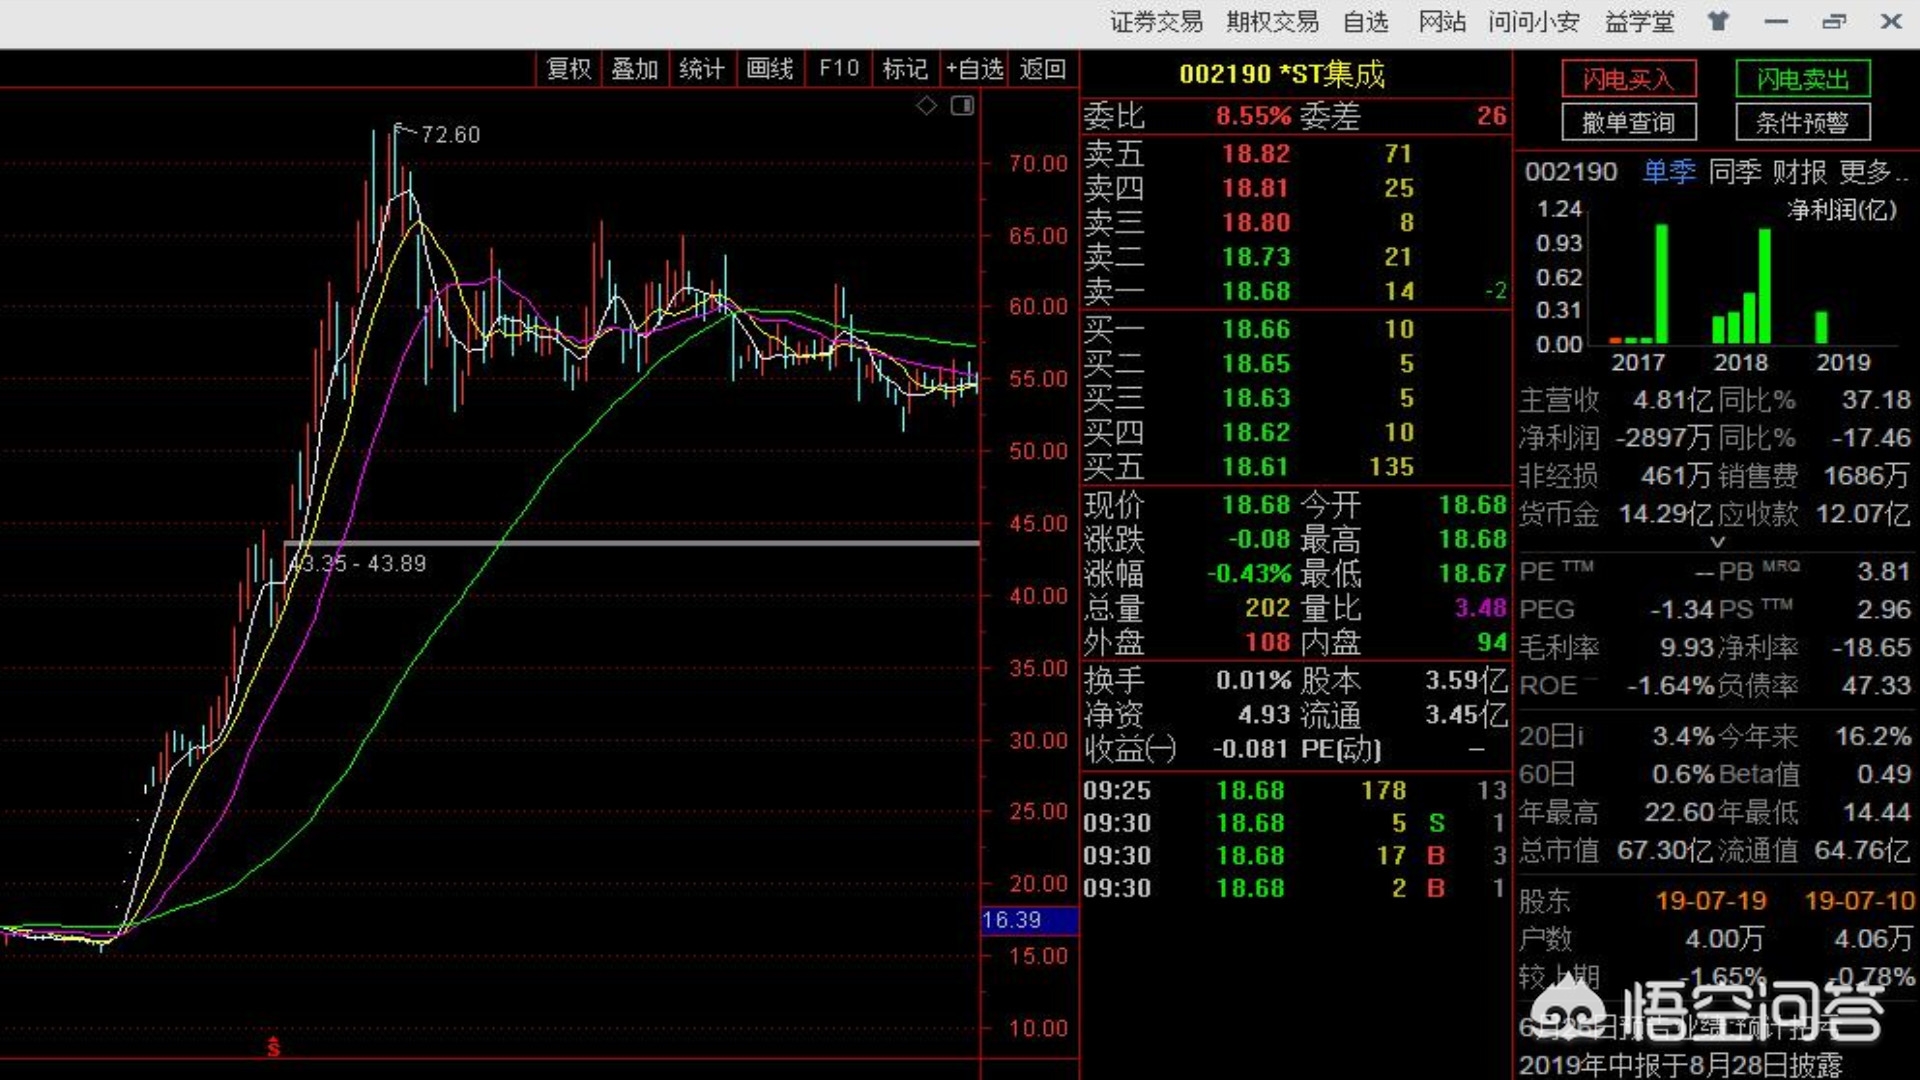Click the 2017 profit bar

1661,284
